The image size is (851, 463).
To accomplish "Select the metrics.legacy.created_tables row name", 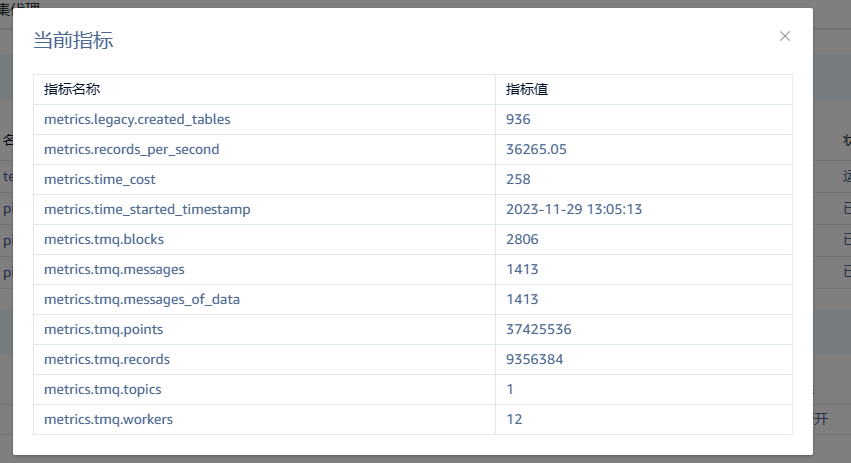I will coord(137,119).
